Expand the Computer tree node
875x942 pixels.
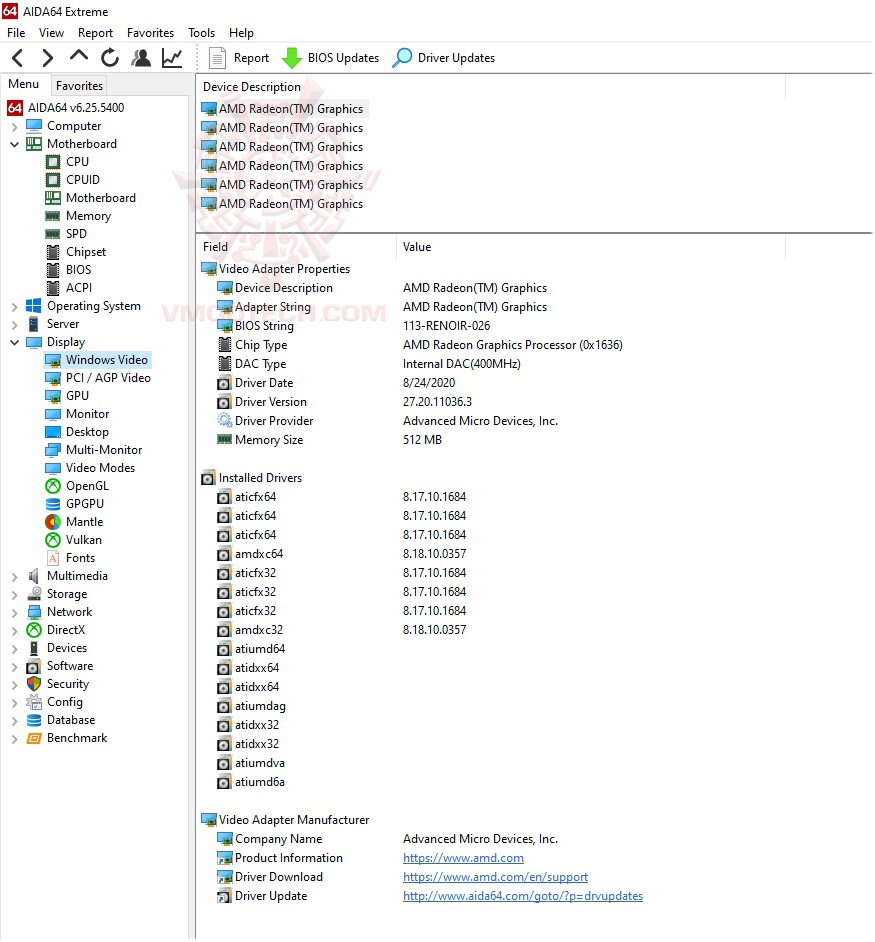click(x=14, y=127)
